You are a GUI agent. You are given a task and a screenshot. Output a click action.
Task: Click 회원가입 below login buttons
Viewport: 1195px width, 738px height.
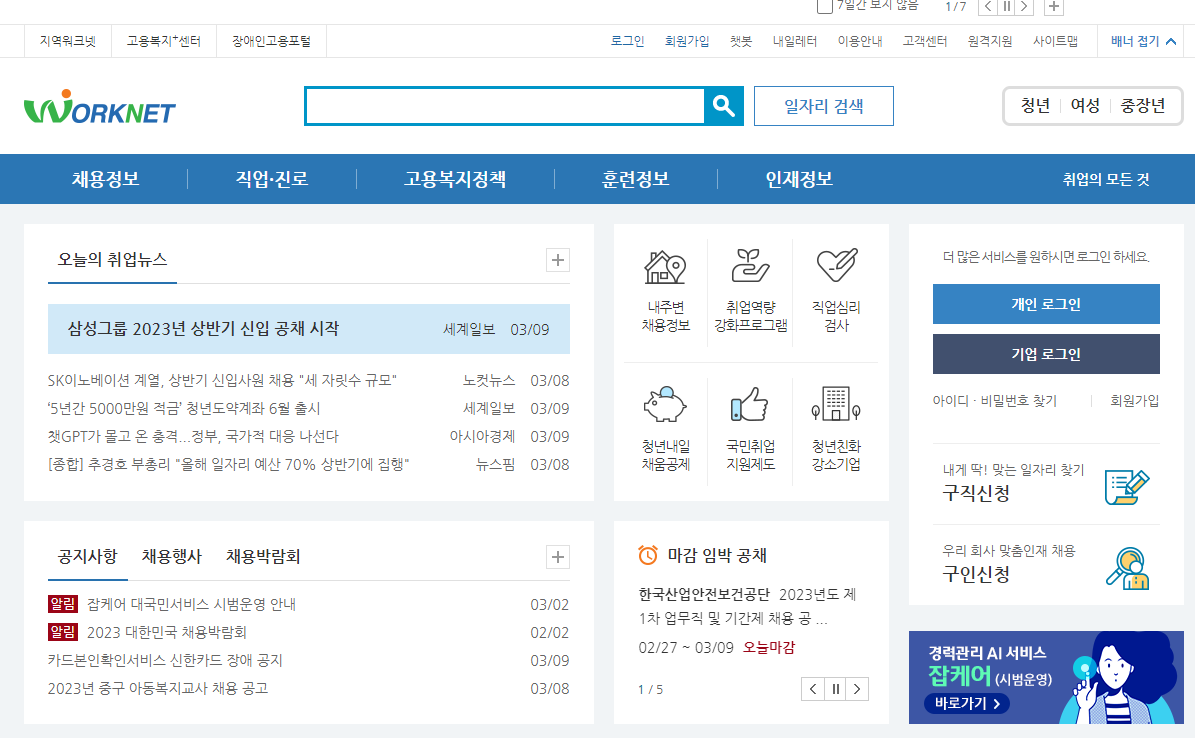(1135, 401)
